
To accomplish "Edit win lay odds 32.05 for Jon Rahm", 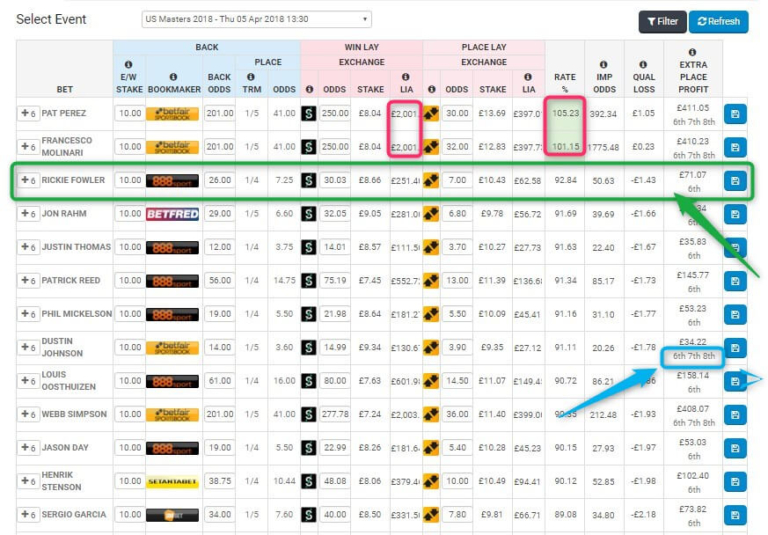I will click(x=335, y=214).
